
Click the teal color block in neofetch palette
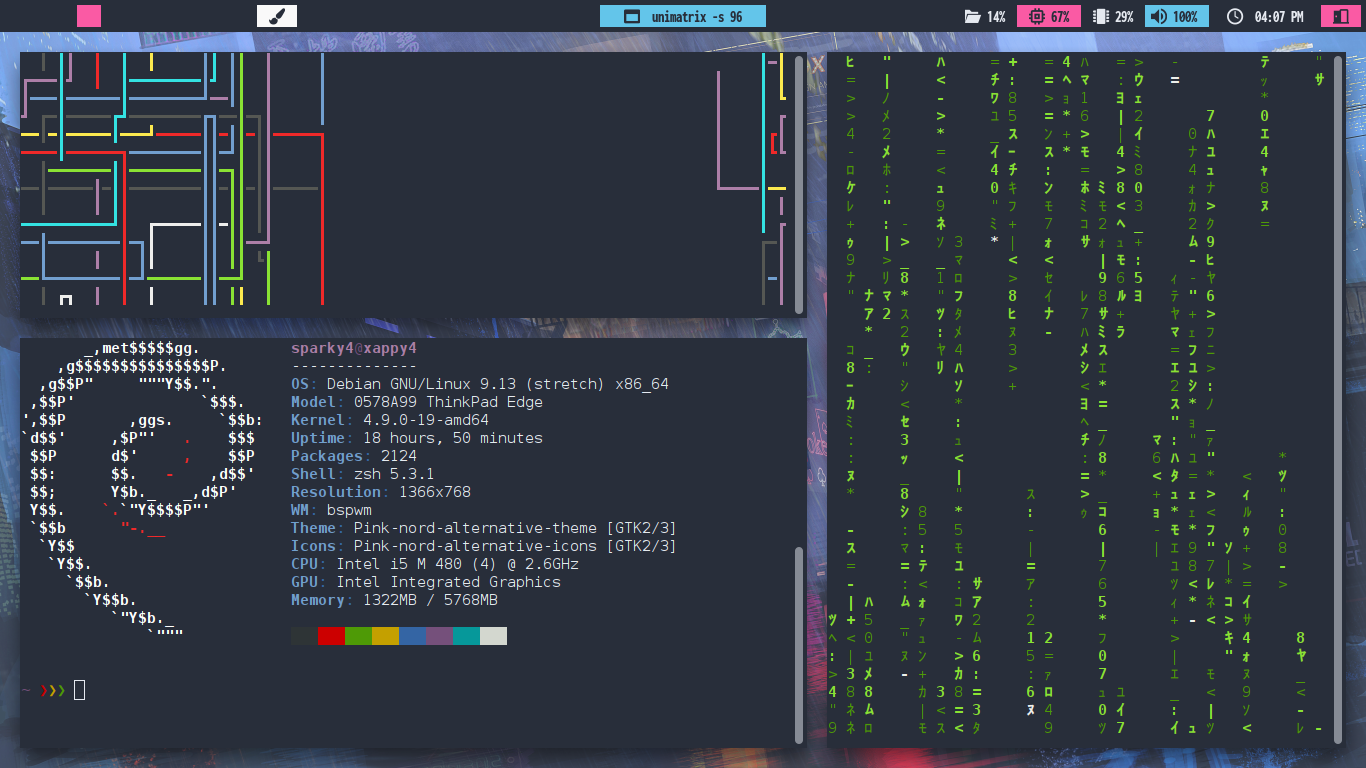tap(466, 636)
